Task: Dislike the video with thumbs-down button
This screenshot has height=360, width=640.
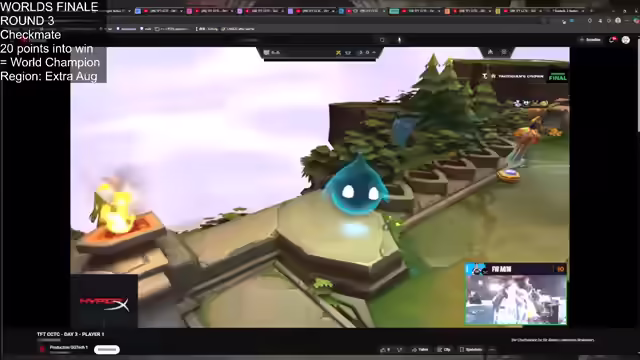Action: (x=400, y=350)
